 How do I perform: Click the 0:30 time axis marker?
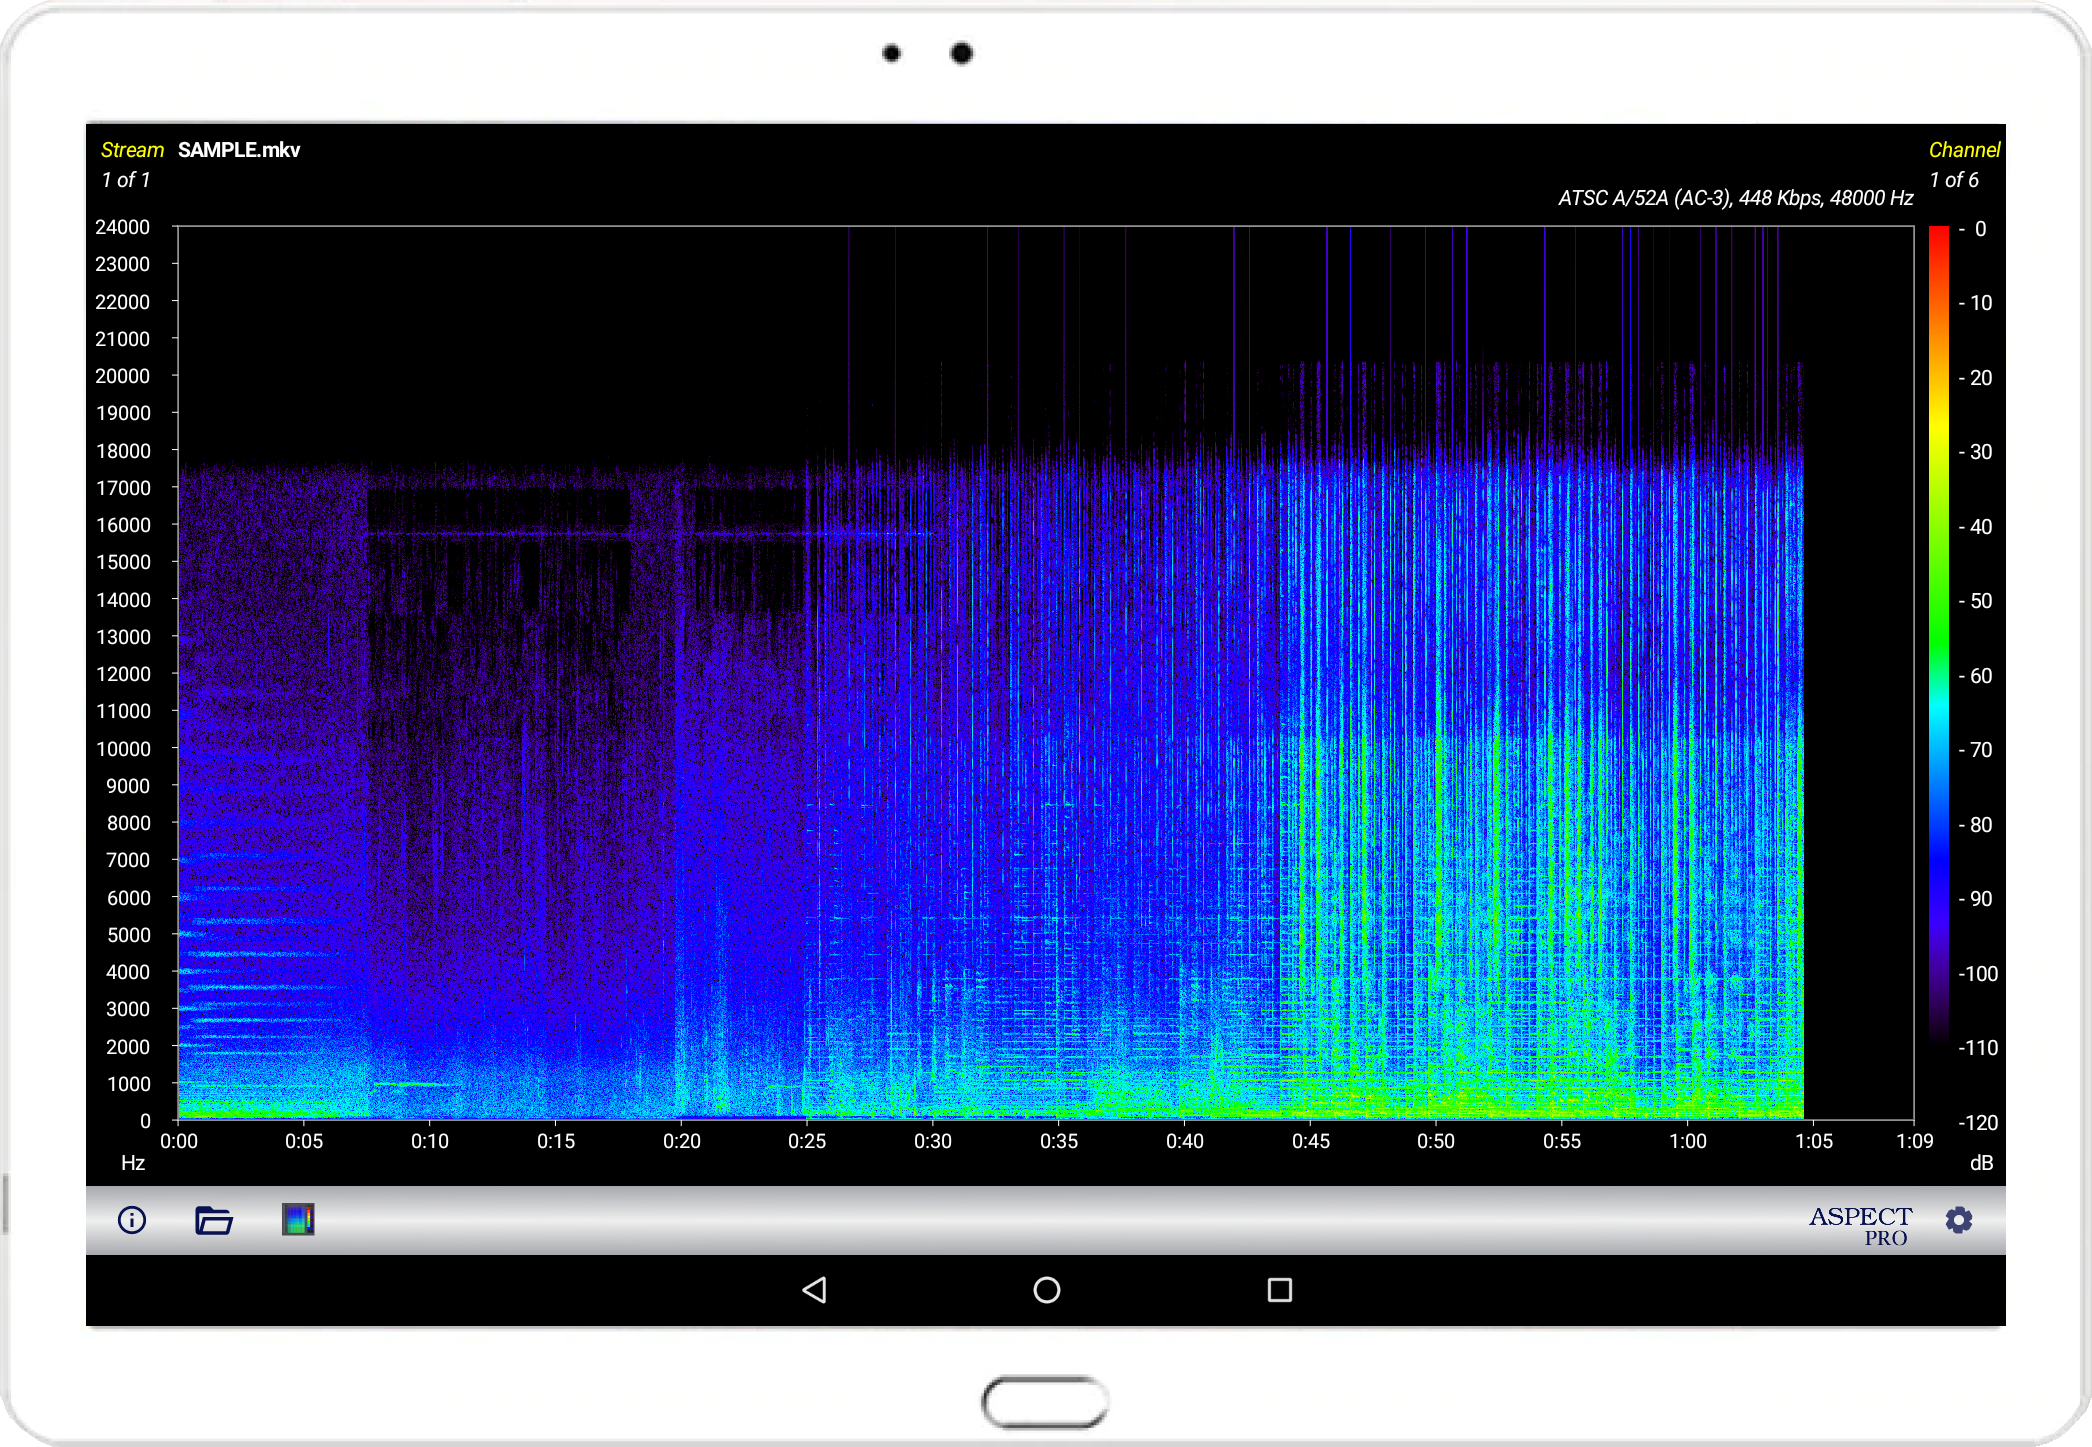[933, 1141]
